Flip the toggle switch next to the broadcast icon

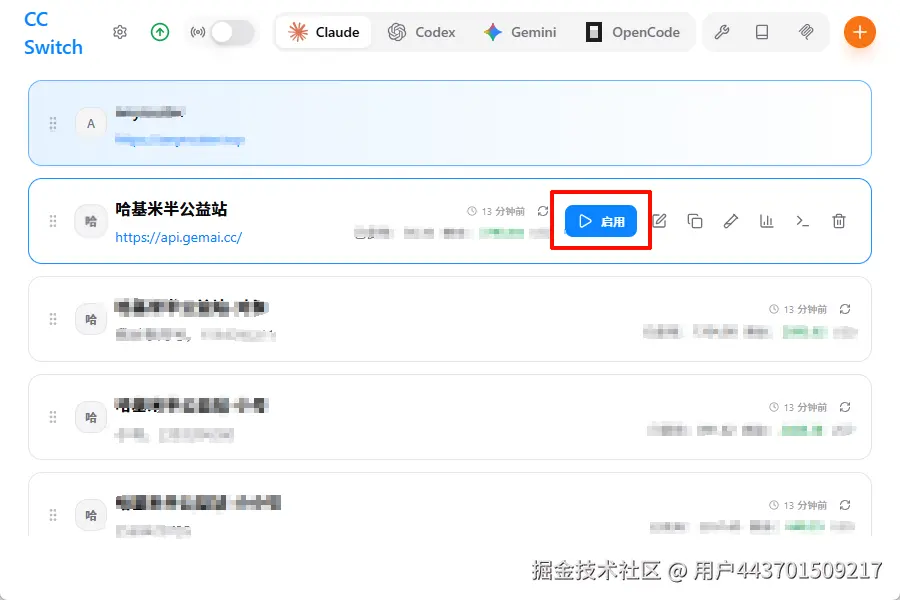pyautogui.click(x=232, y=31)
